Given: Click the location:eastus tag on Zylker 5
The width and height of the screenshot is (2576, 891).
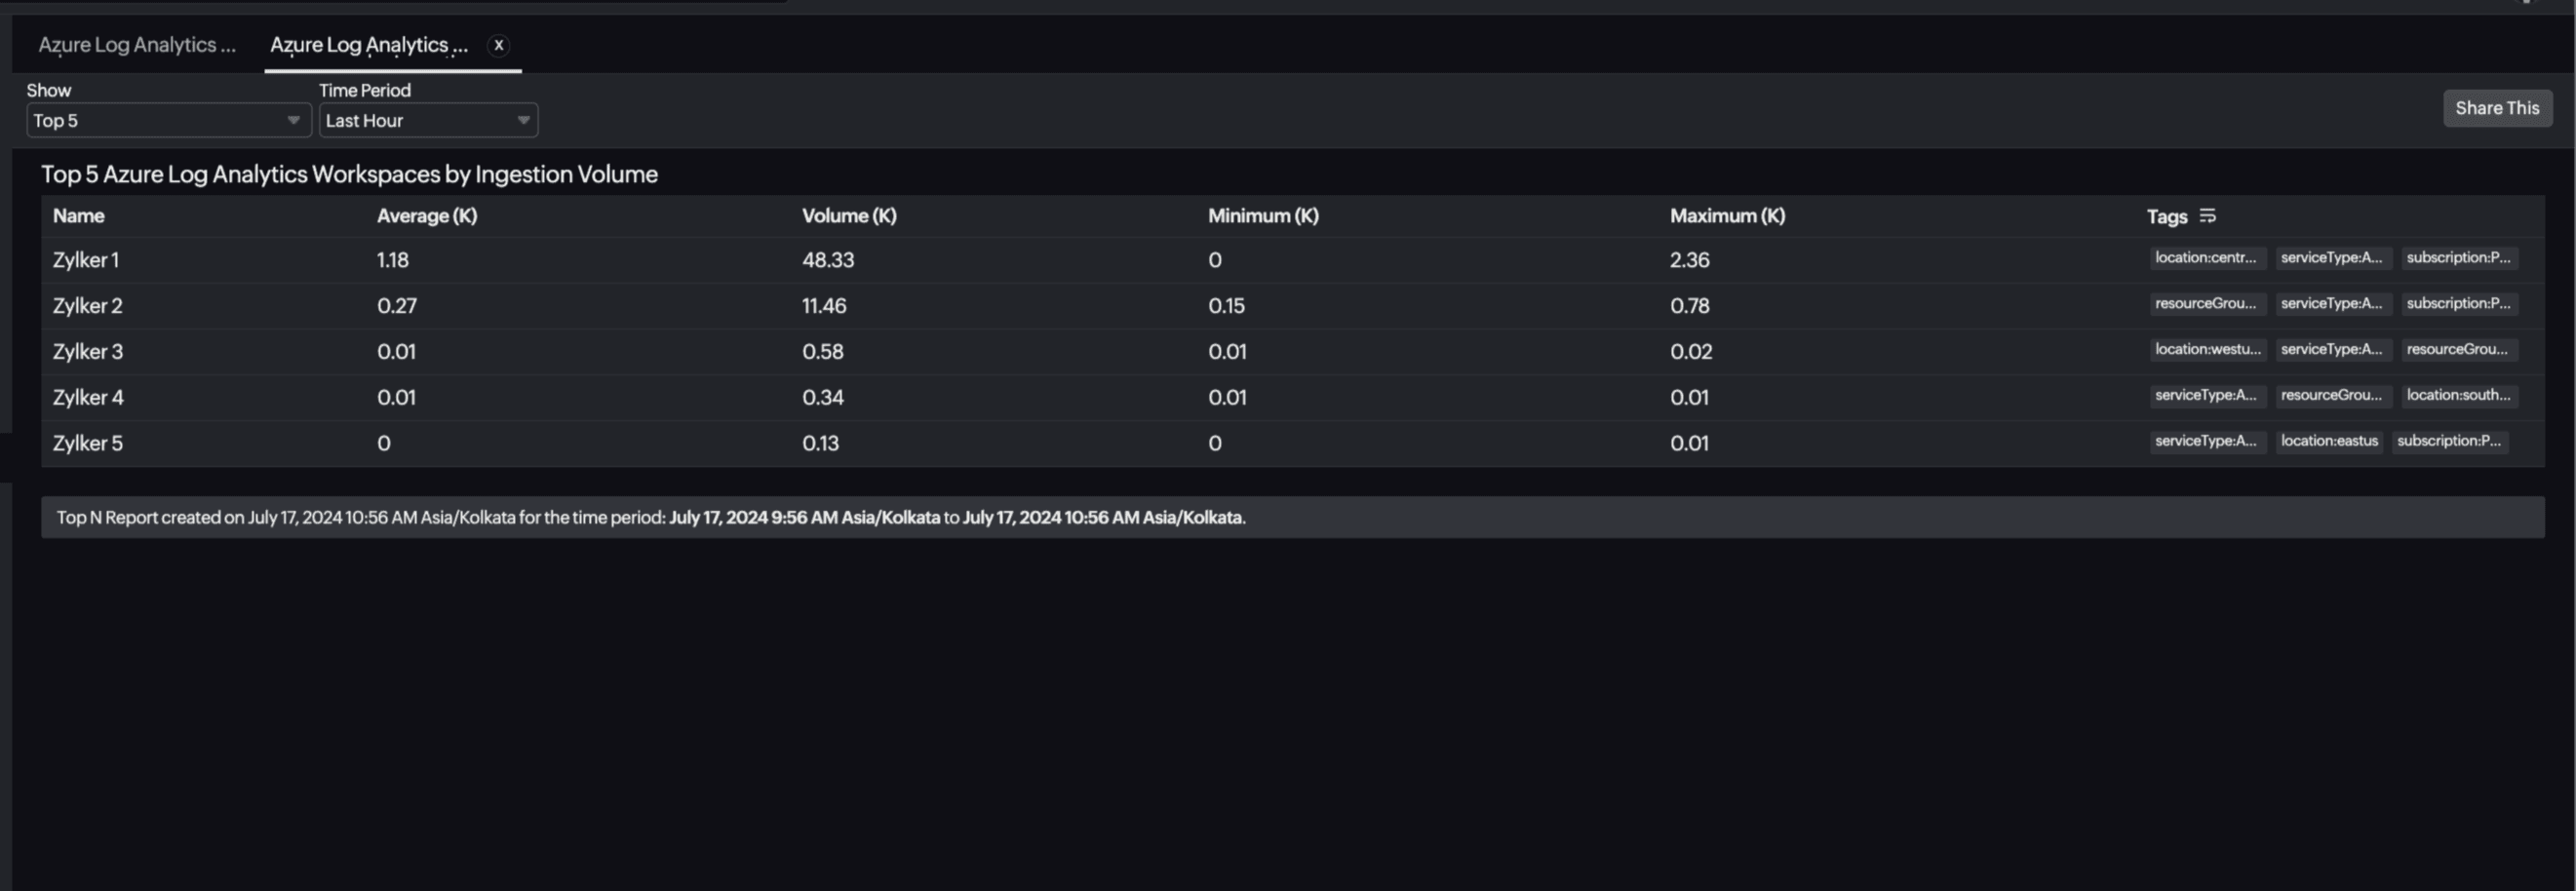Looking at the screenshot, I should point(2329,441).
